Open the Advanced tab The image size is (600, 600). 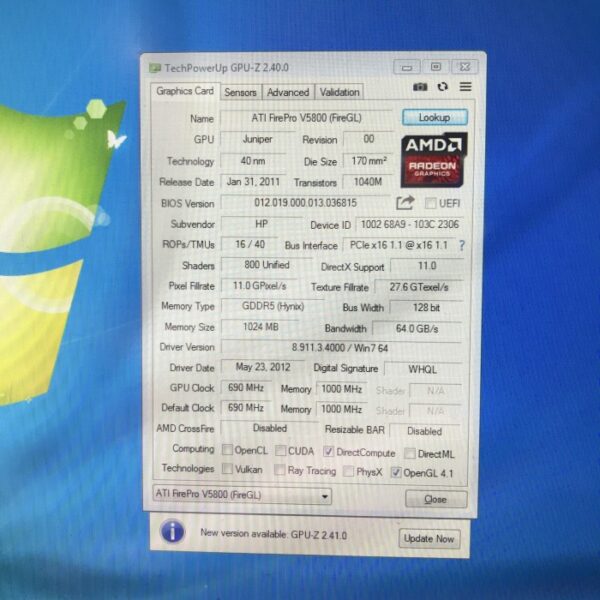[x=288, y=92]
